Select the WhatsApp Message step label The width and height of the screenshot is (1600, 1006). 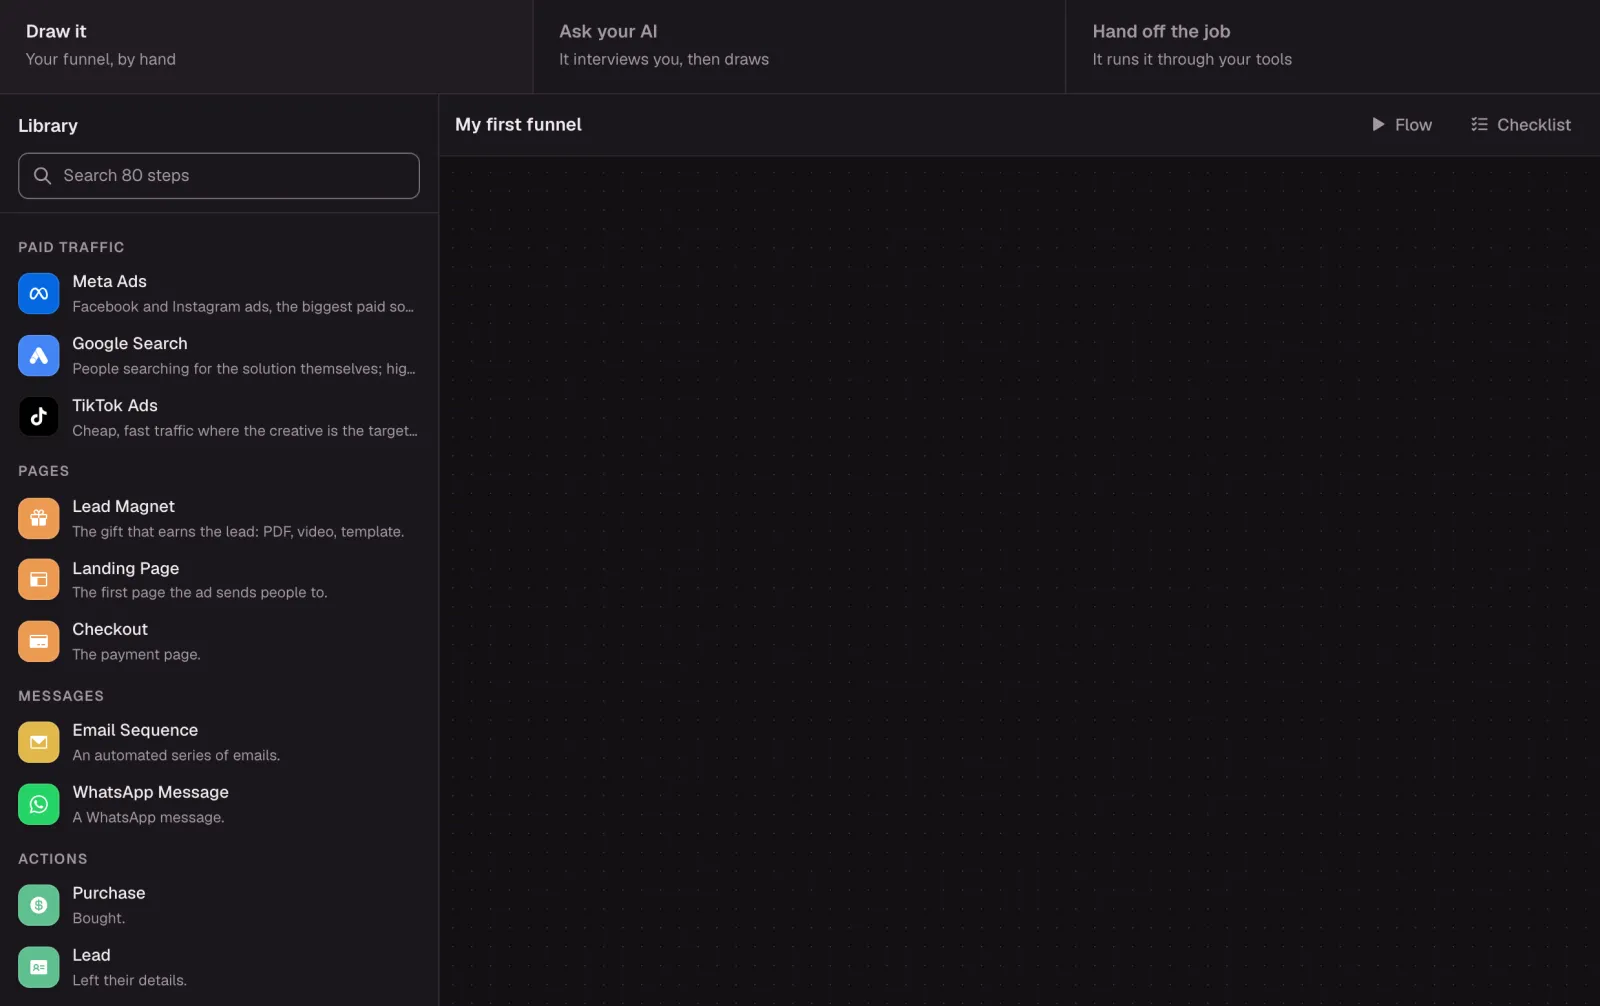(x=150, y=792)
